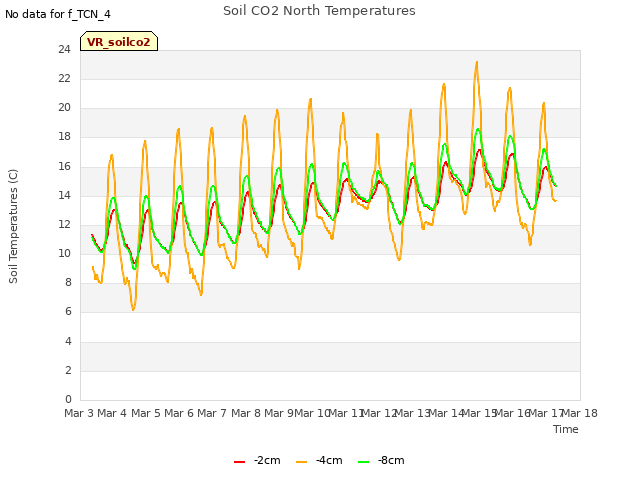Click the 18 y-axis tick label
The height and width of the screenshot is (480, 640).
[64, 137]
